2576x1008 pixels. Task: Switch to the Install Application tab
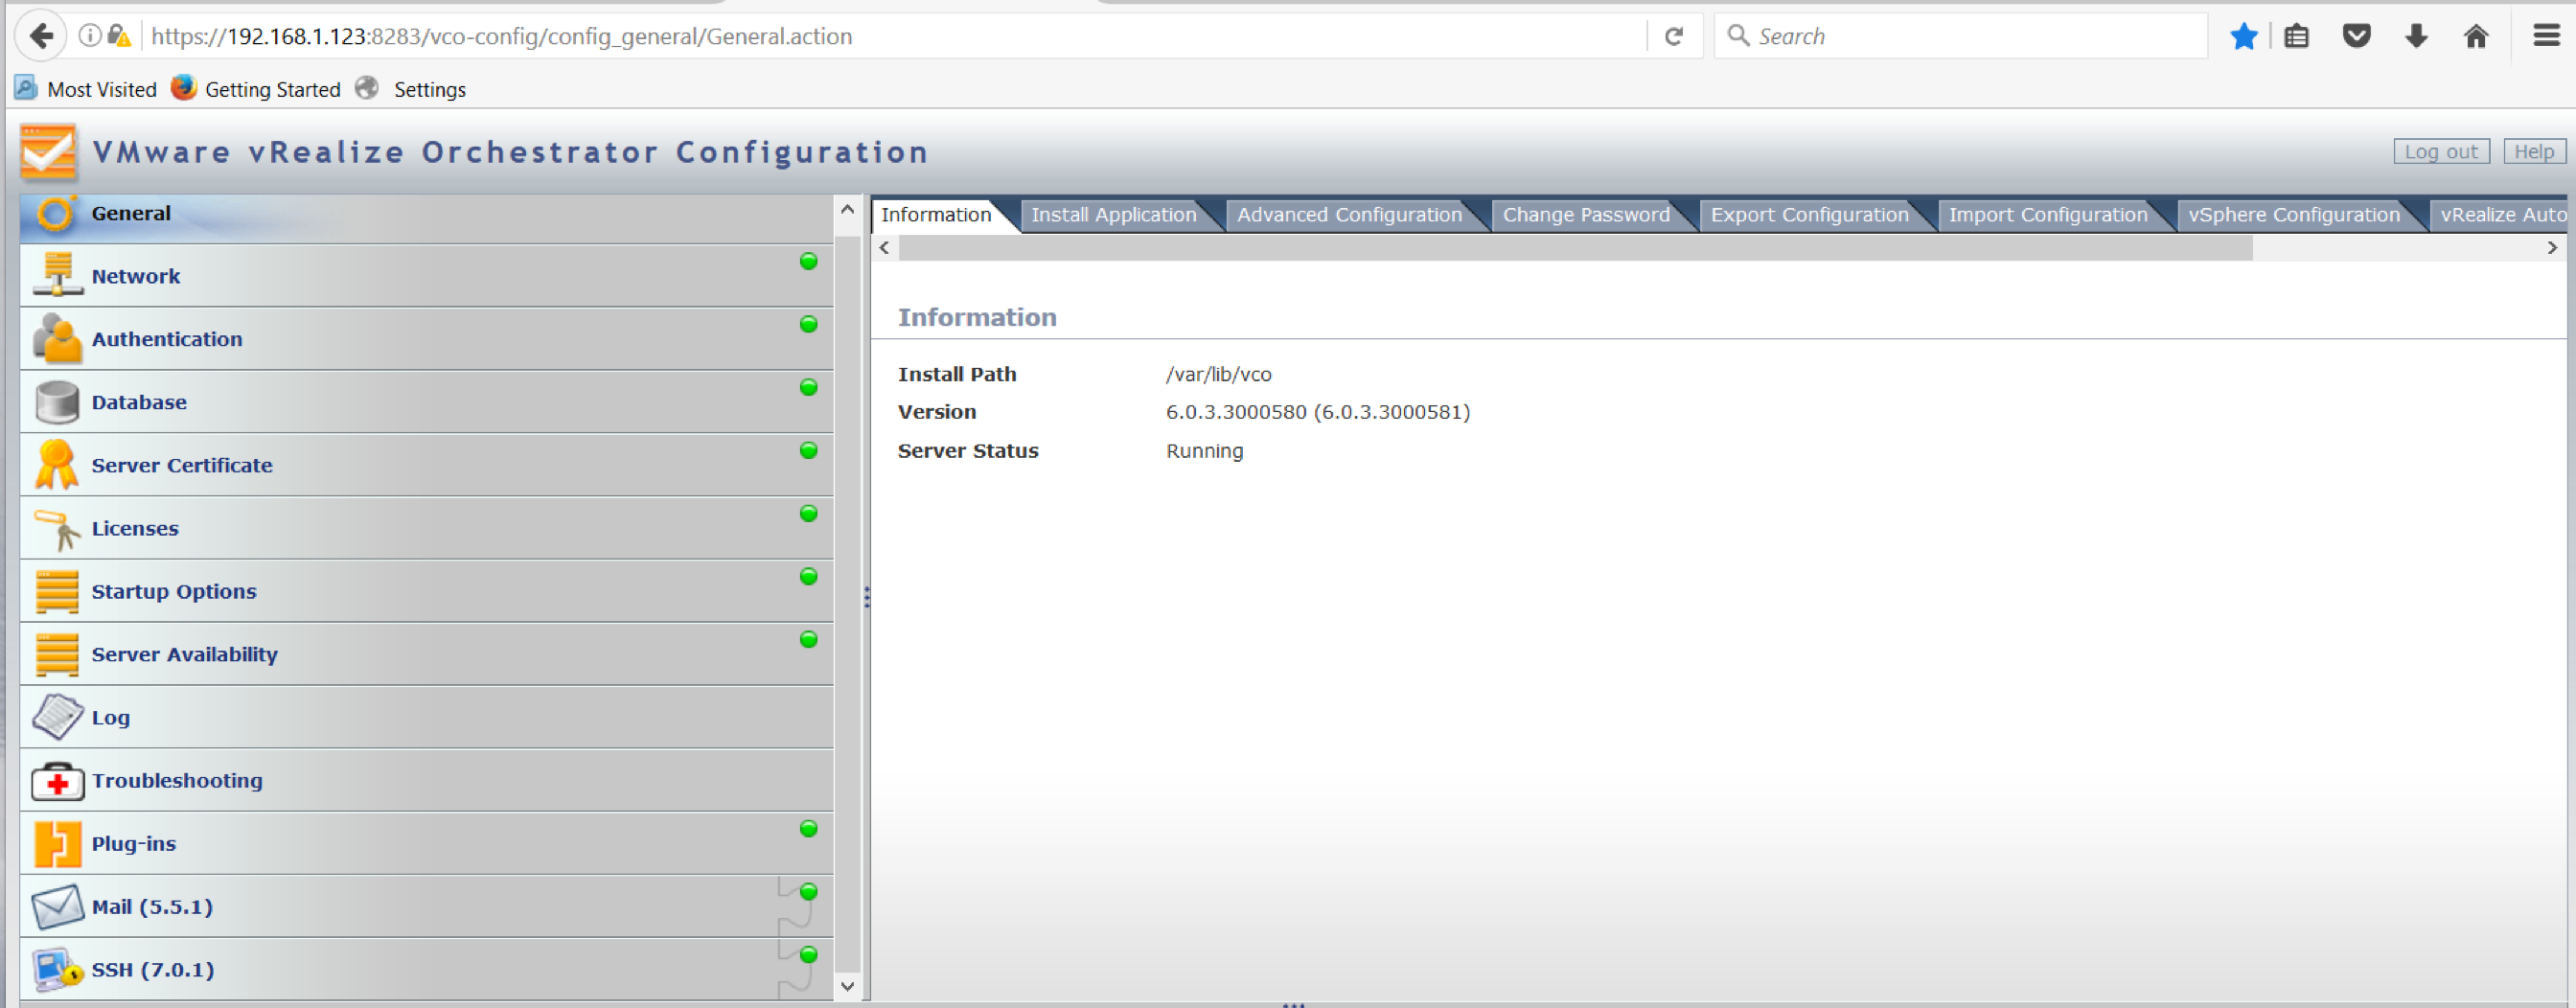click(1113, 215)
